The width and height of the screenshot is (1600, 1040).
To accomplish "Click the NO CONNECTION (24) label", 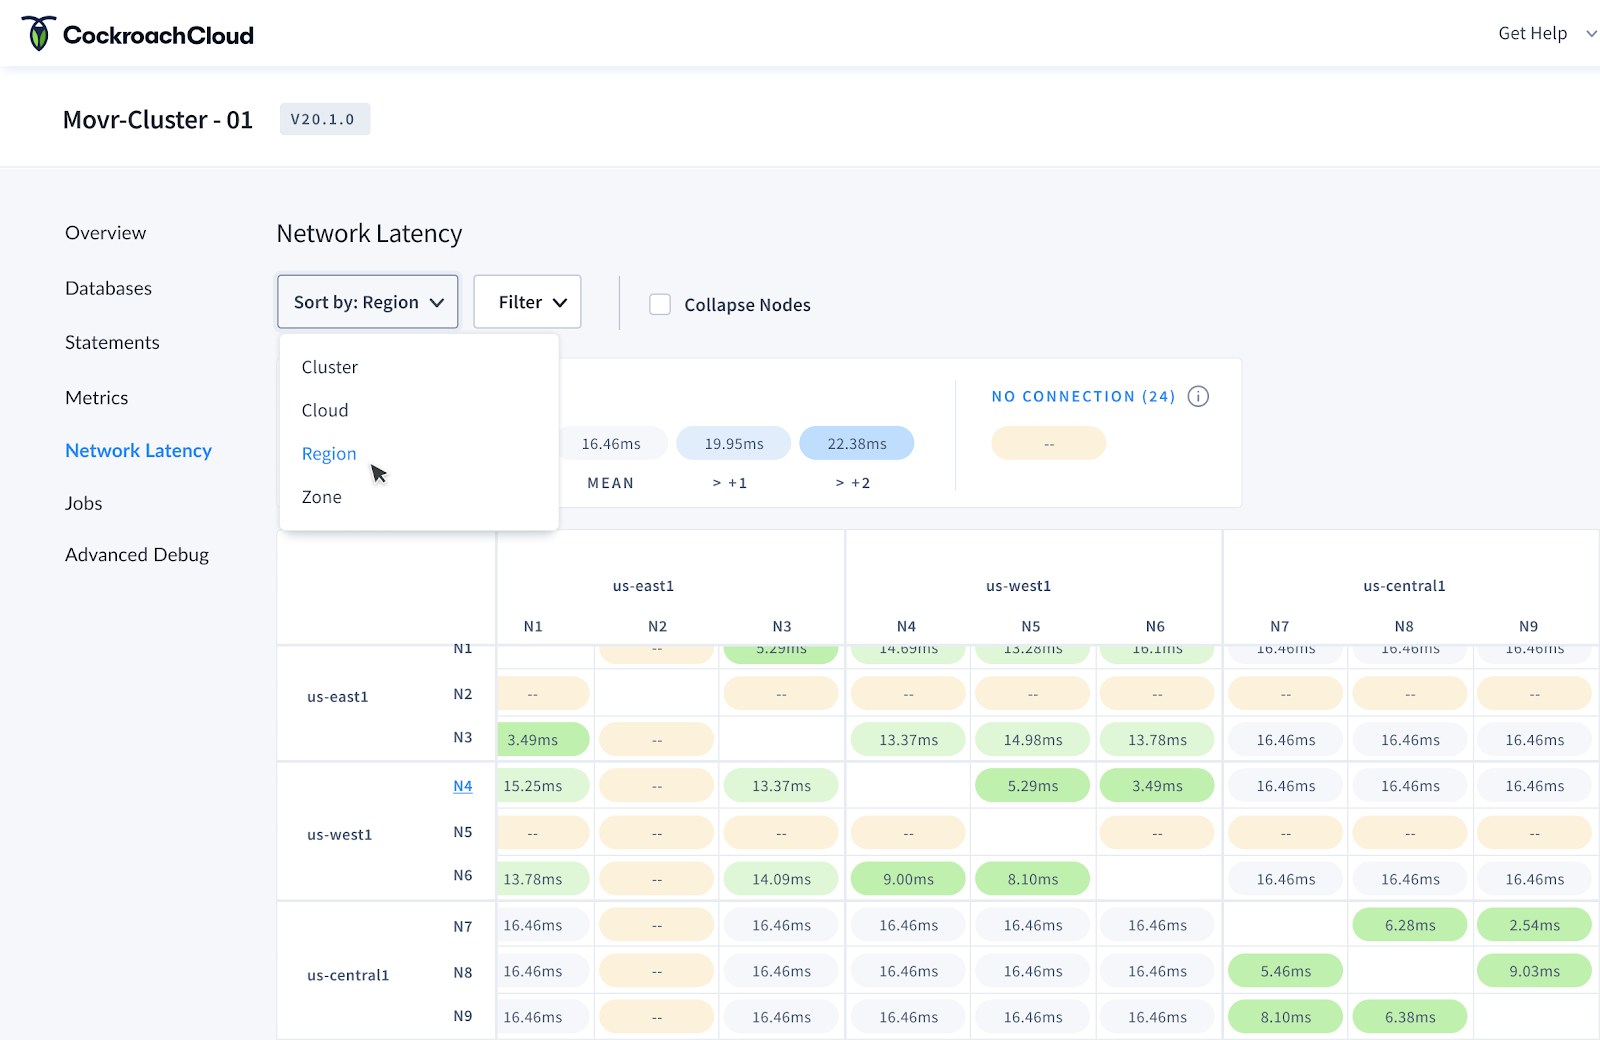I will [x=1084, y=397].
